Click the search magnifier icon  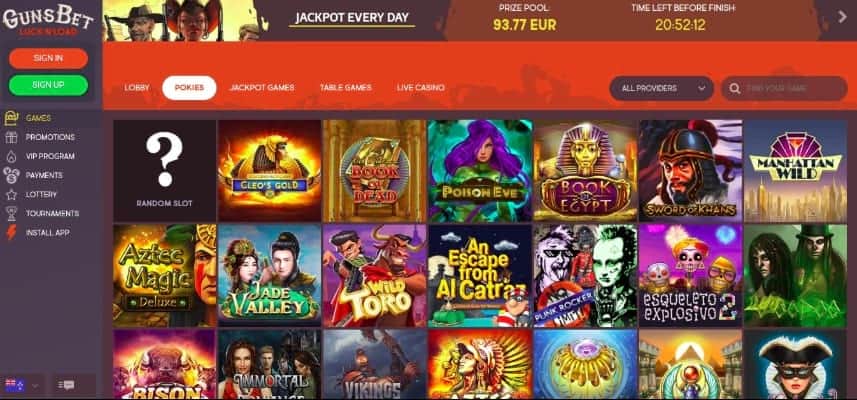tap(735, 88)
